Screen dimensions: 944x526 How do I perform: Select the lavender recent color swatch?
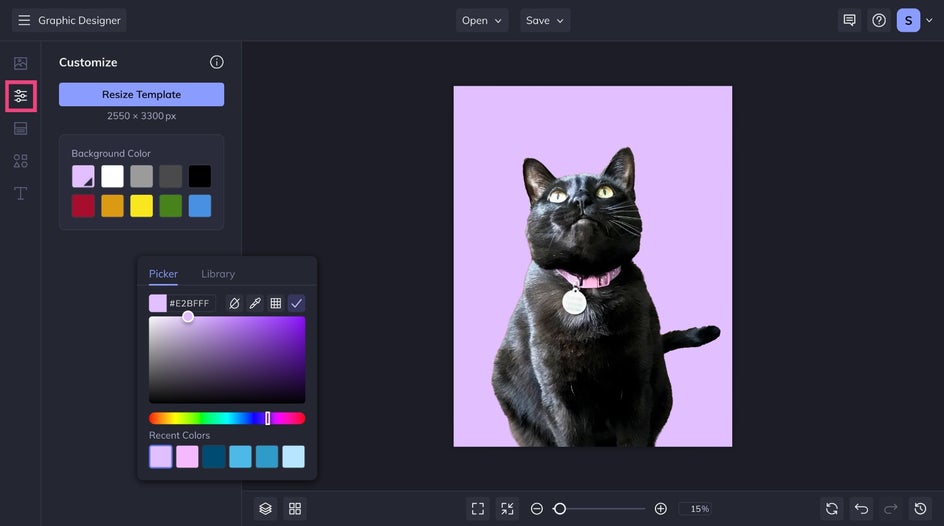coord(161,457)
